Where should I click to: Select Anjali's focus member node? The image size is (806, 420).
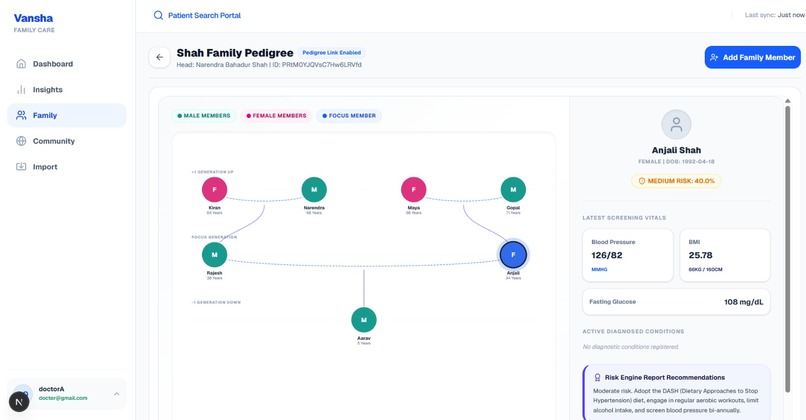point(513,255)
